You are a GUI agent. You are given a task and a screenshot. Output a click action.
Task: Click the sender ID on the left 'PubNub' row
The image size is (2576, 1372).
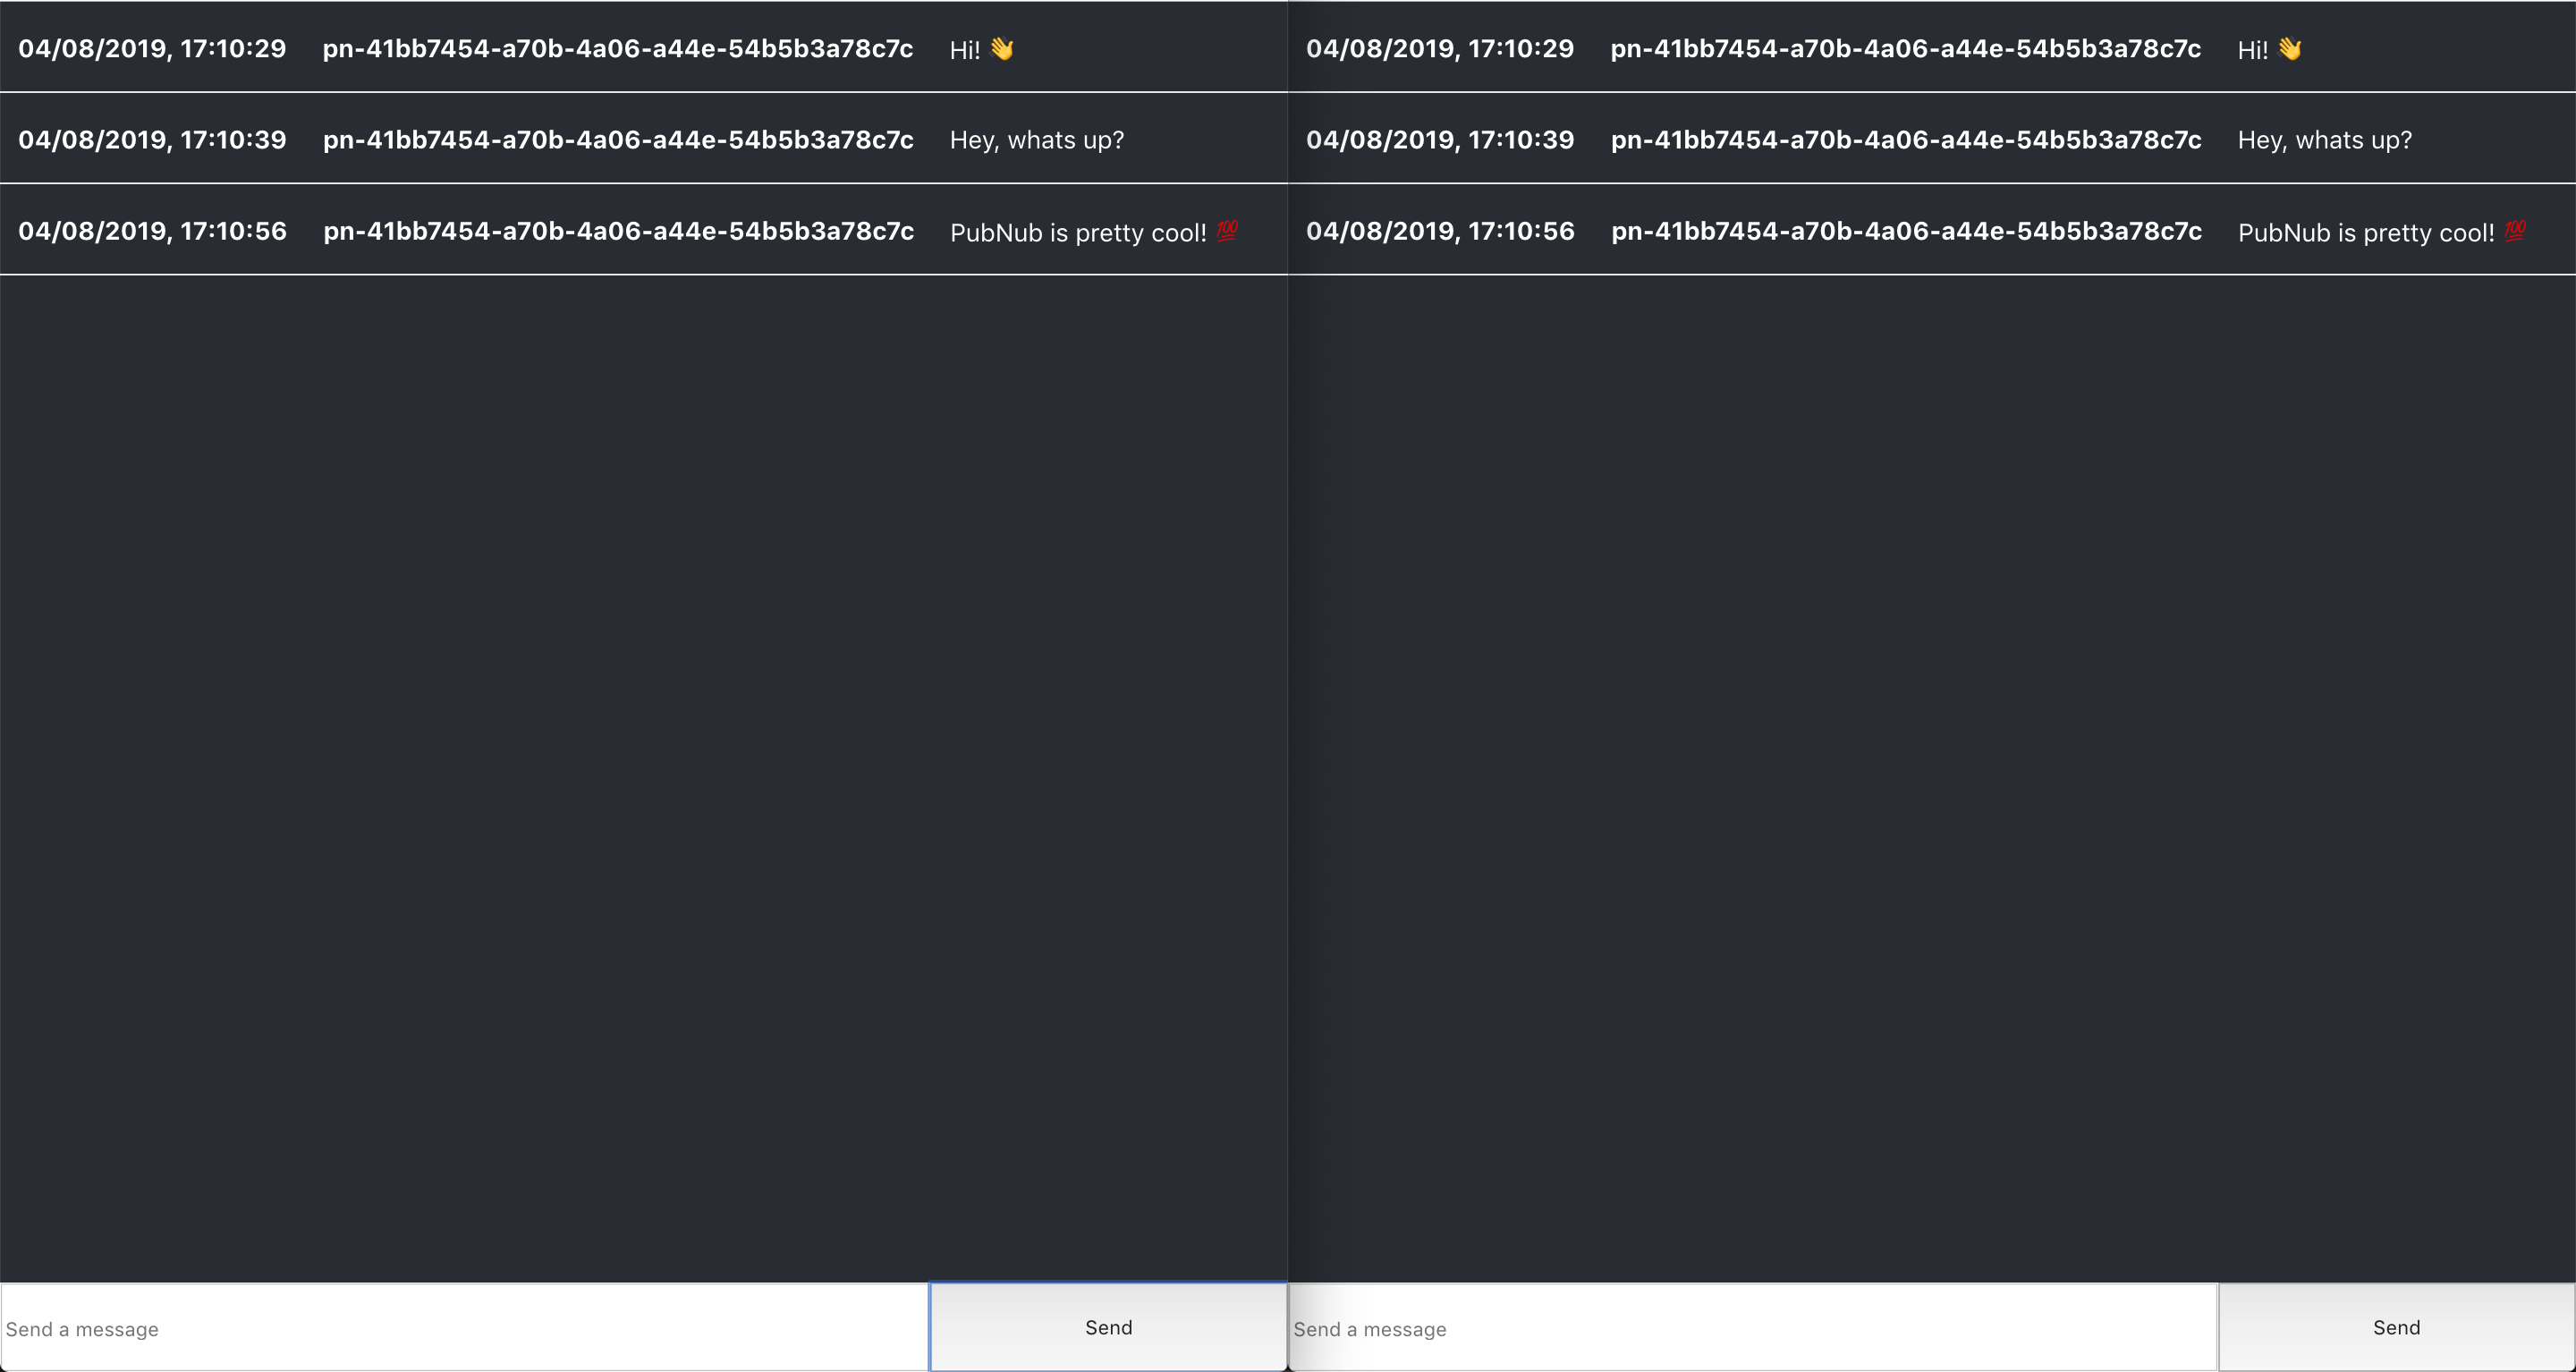tap(618, 232)
